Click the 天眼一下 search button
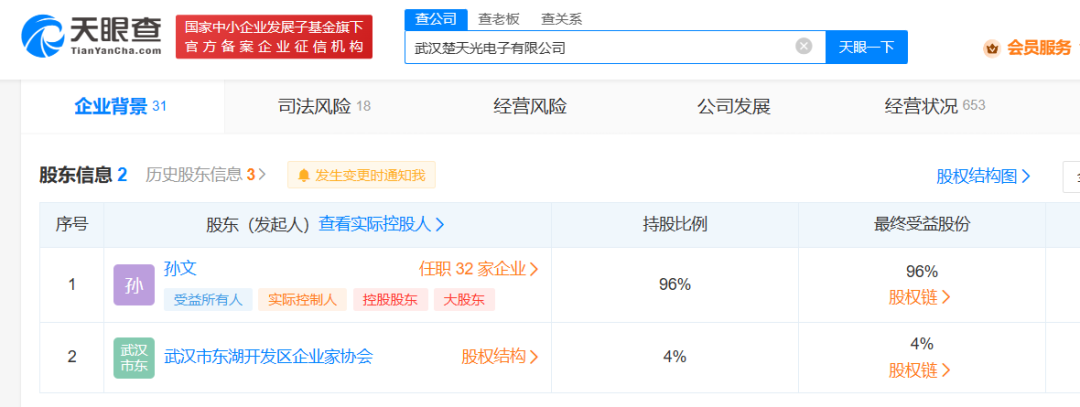Image resolution: width=1080 pixels, height=407 pixels. click(x=866, y=48)
